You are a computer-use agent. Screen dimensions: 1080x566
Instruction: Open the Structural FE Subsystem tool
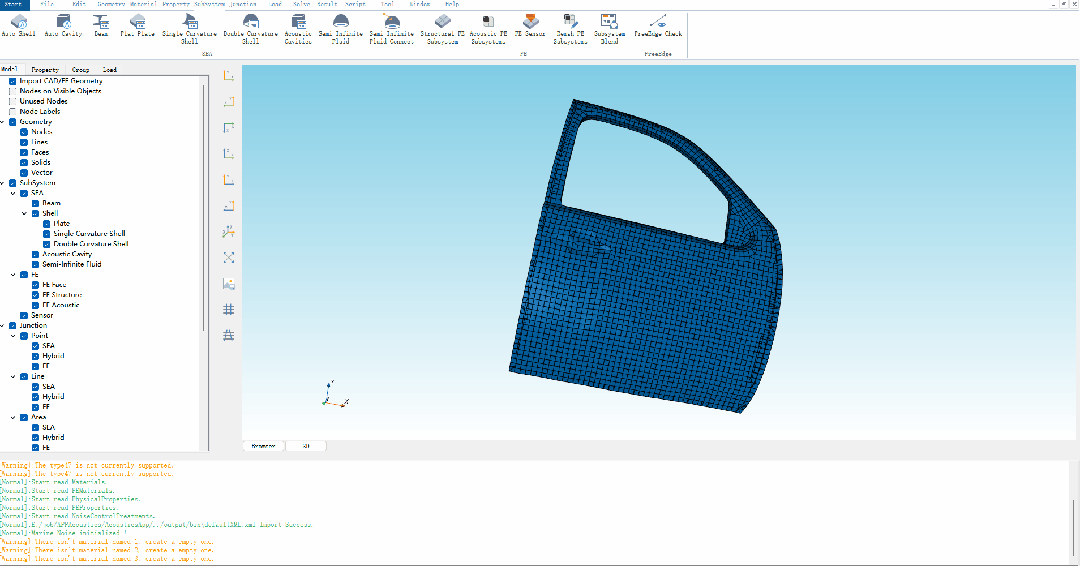tap(442, 30)
